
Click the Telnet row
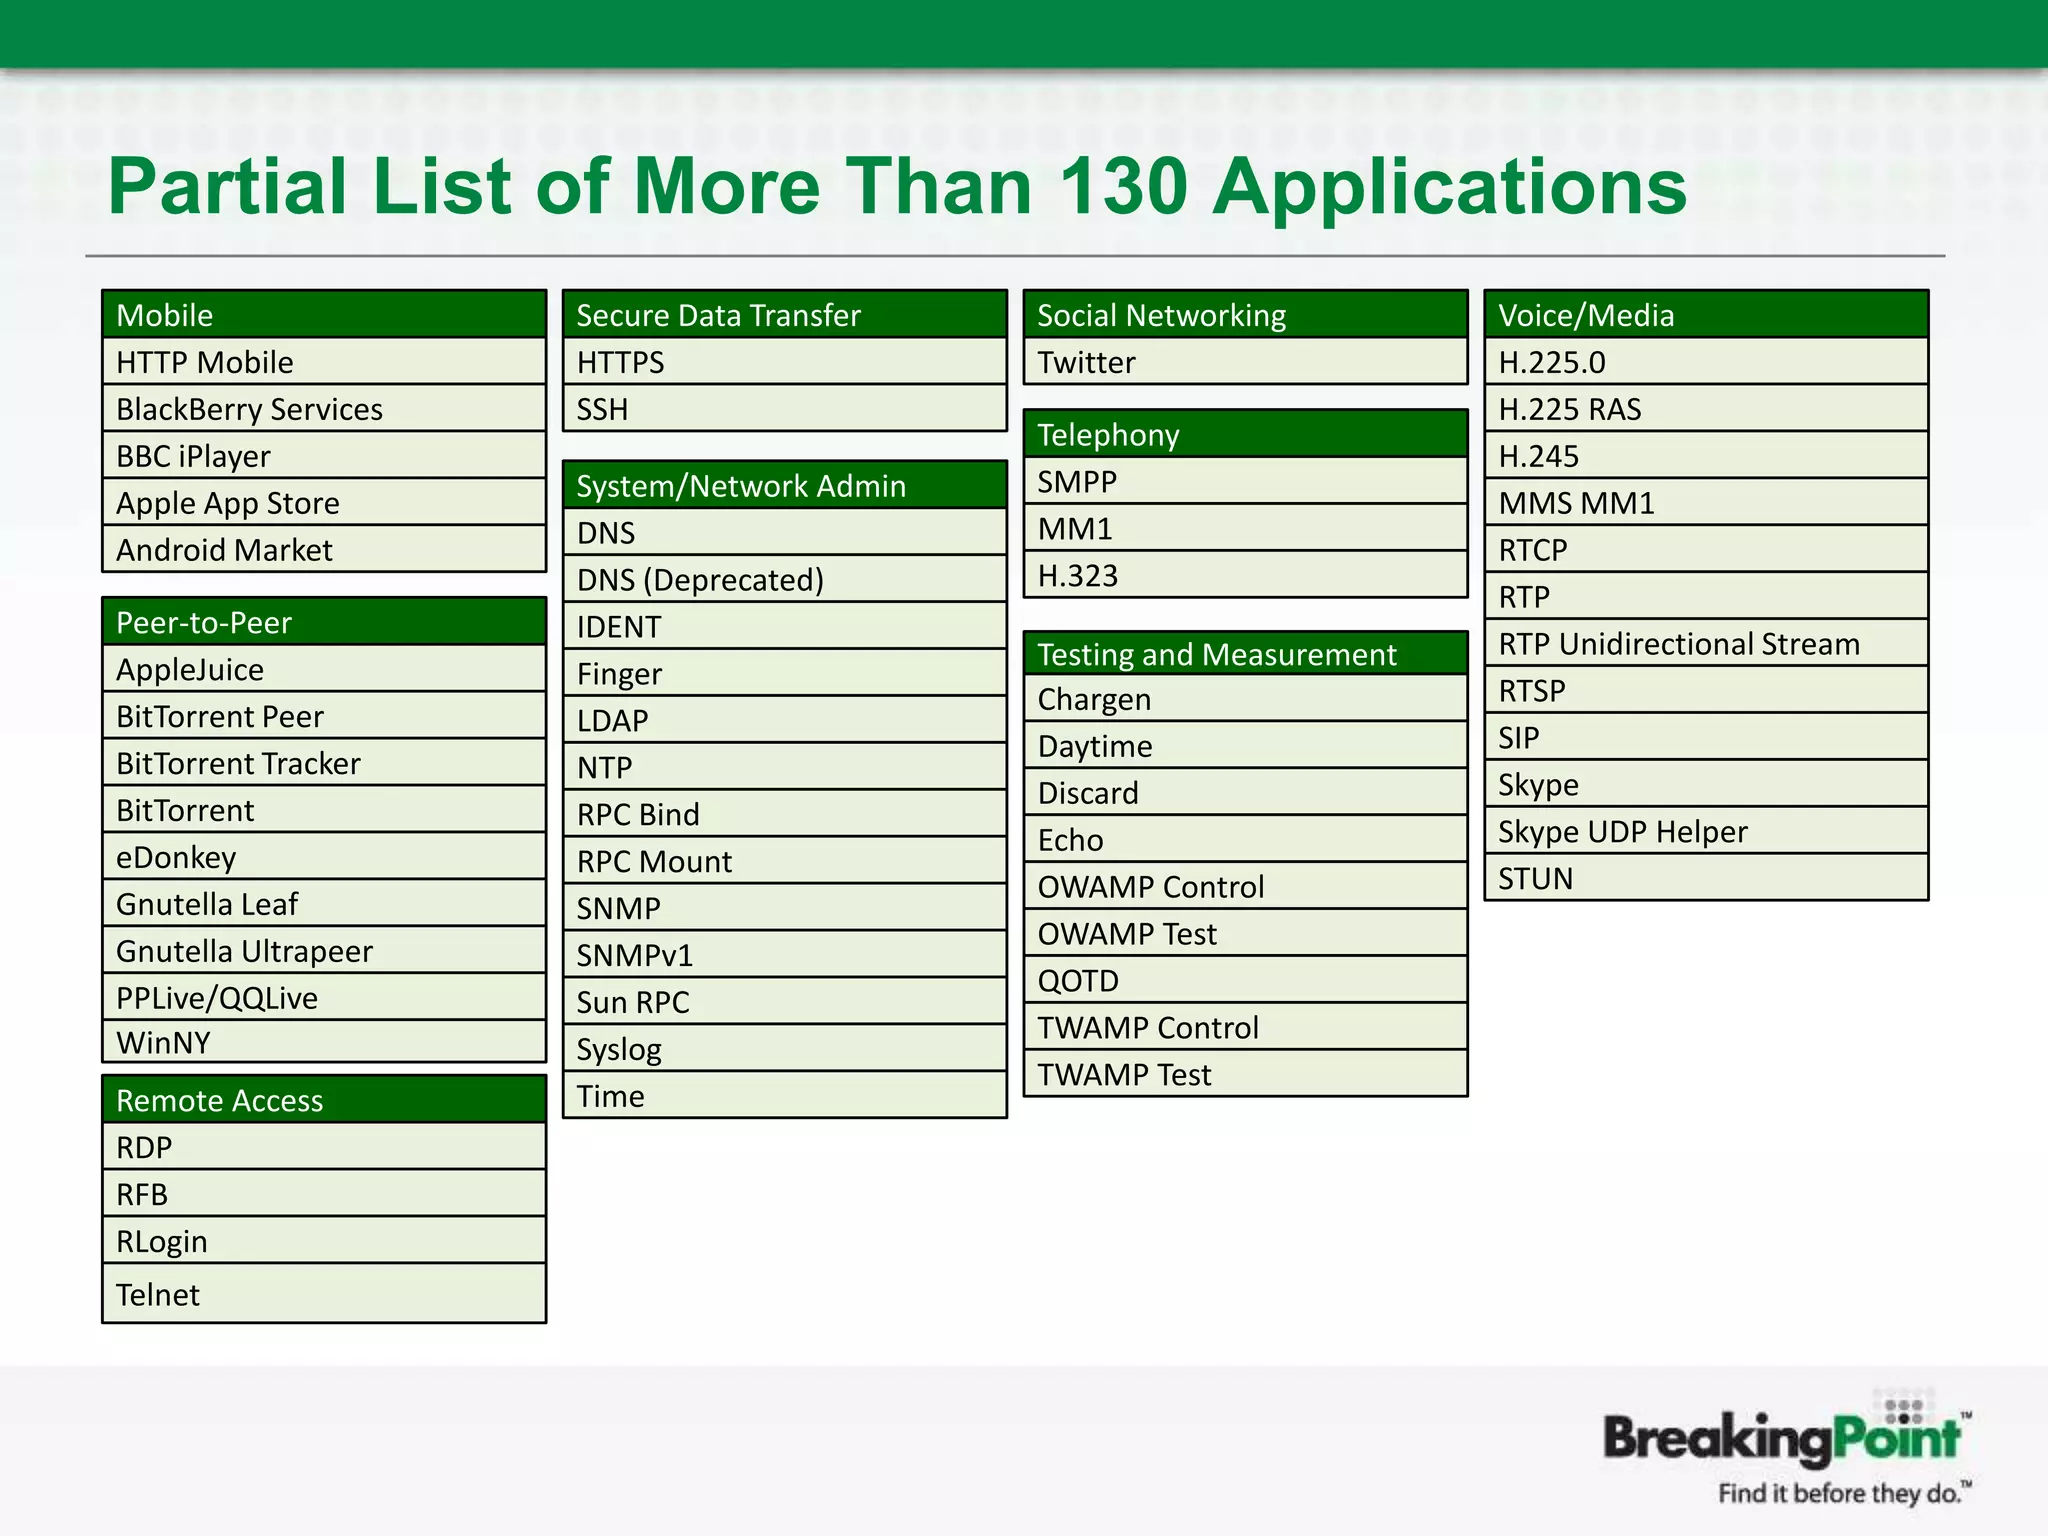tap(323, 1294)
